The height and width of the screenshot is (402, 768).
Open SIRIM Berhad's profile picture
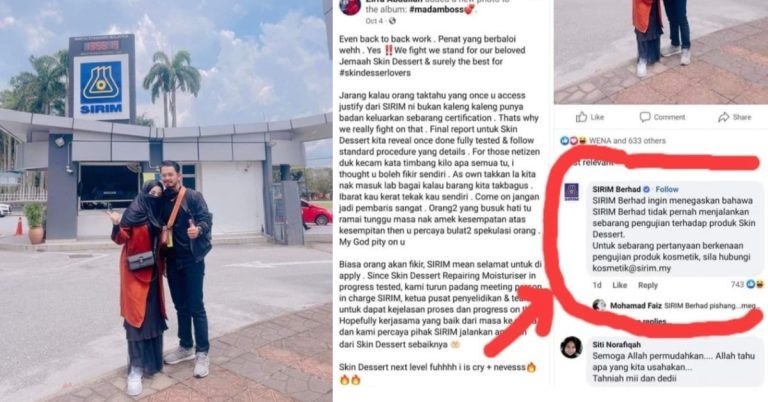coord(572,192)
